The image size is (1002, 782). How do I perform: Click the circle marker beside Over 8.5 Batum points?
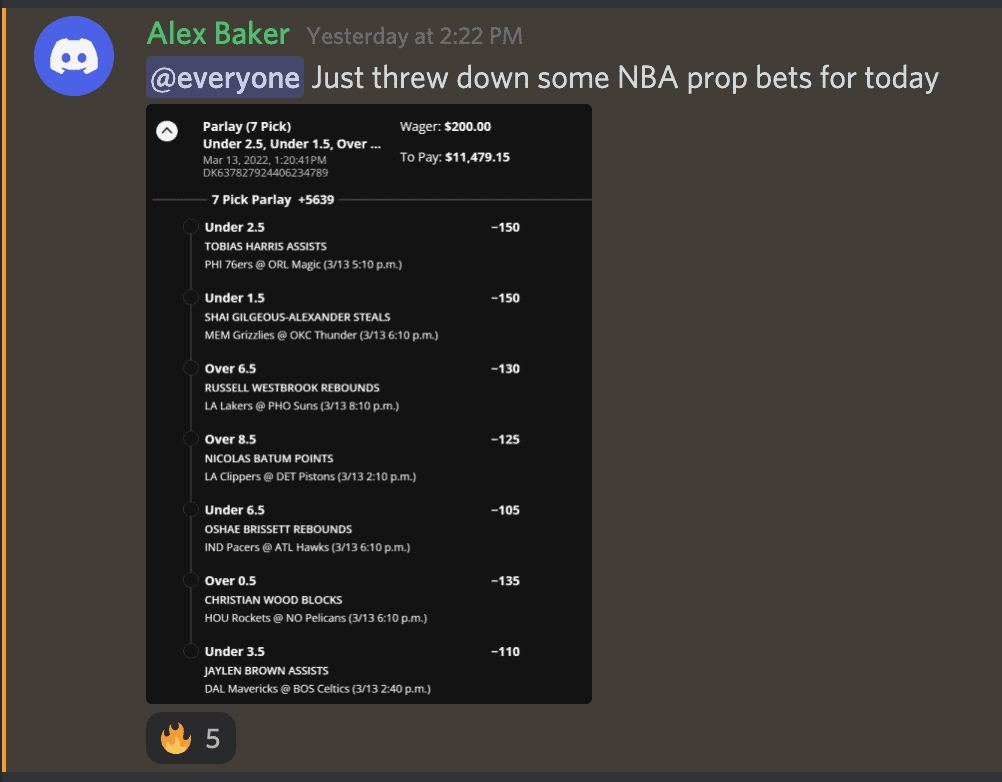tap(190, 438)
